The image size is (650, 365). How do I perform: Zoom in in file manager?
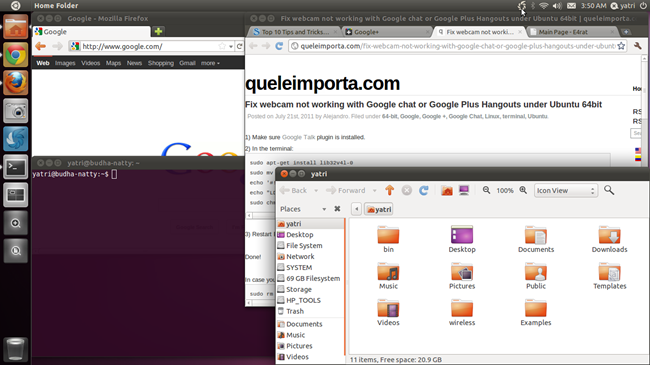(523, 190)
